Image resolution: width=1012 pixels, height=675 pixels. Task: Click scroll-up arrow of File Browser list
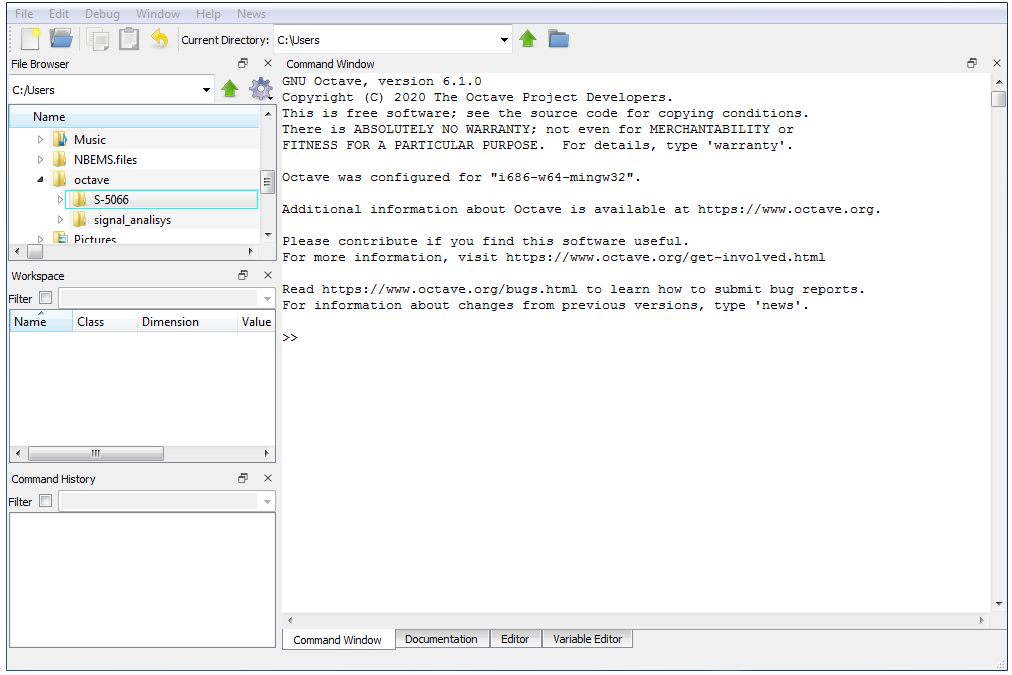click(x=268, y=114)
